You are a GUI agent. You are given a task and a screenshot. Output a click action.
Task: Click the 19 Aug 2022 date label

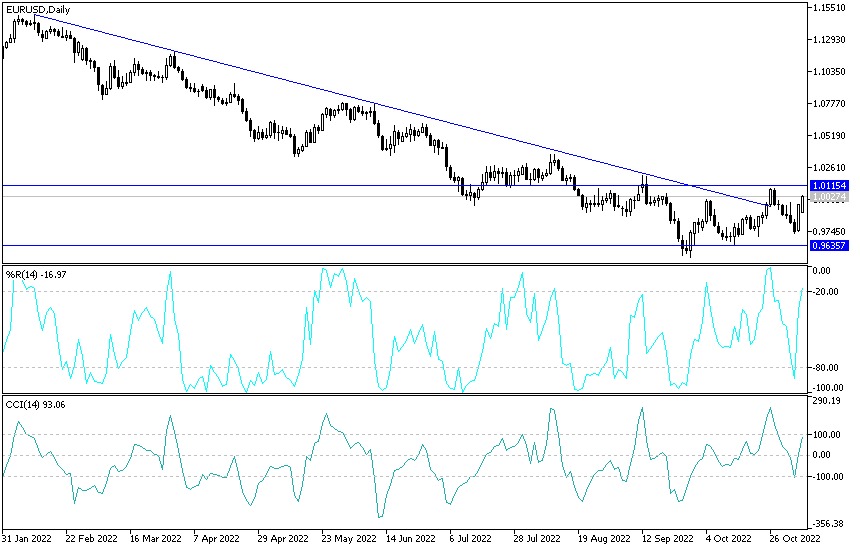pyautogui.click(x=604, y=538)
